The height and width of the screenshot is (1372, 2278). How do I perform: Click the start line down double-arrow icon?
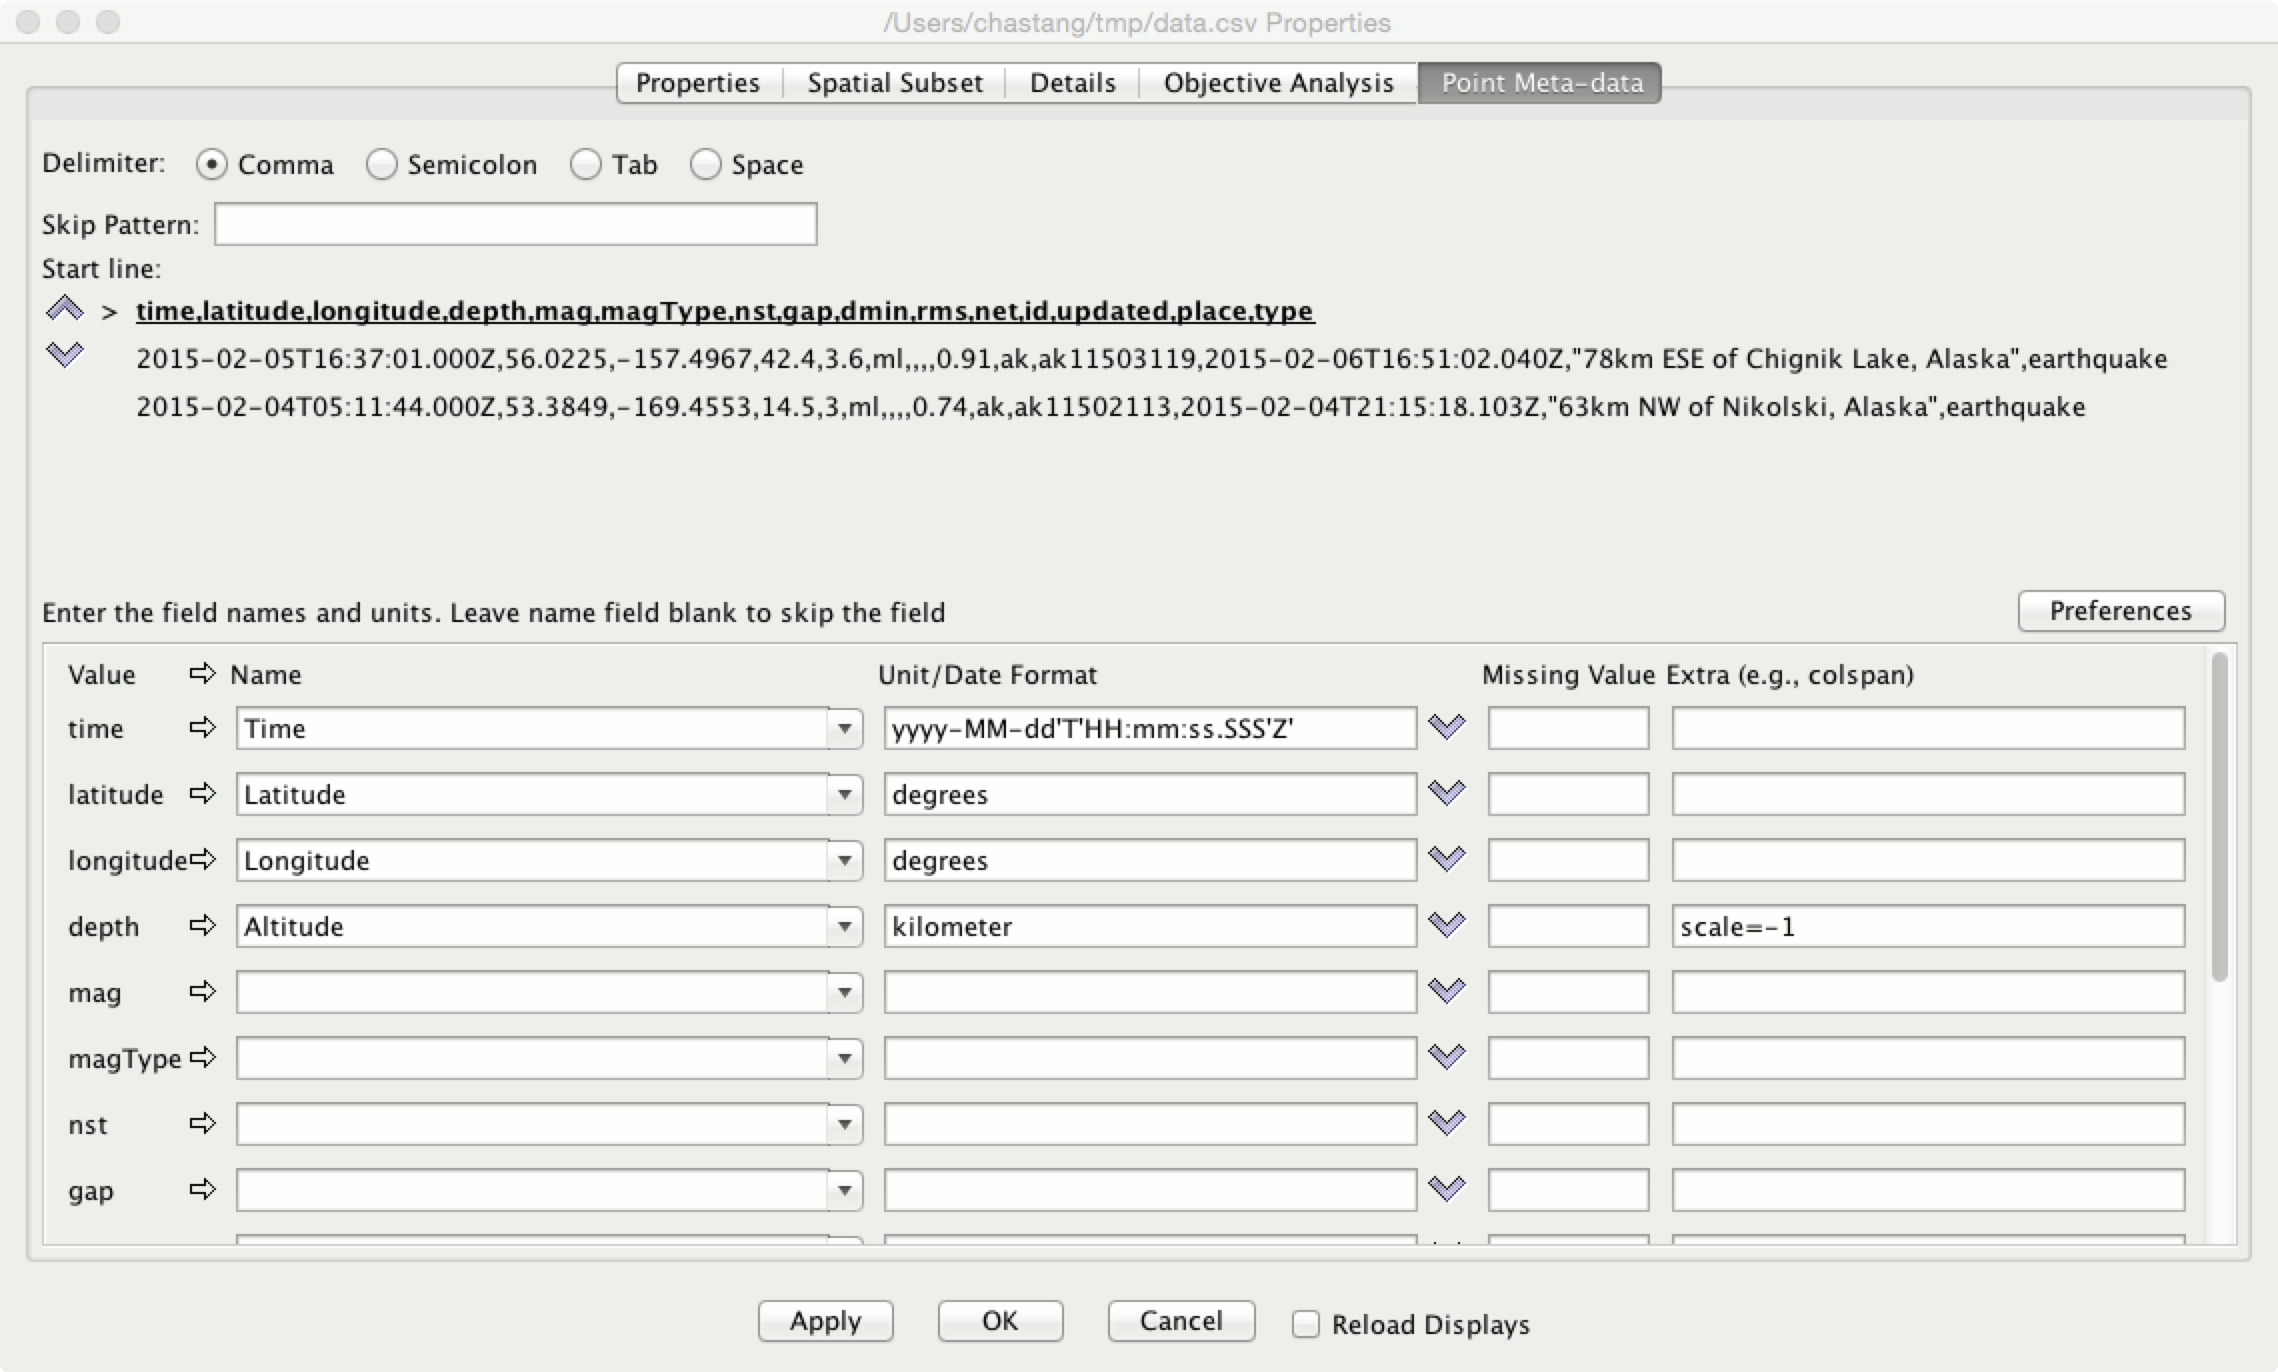(64, 355)
